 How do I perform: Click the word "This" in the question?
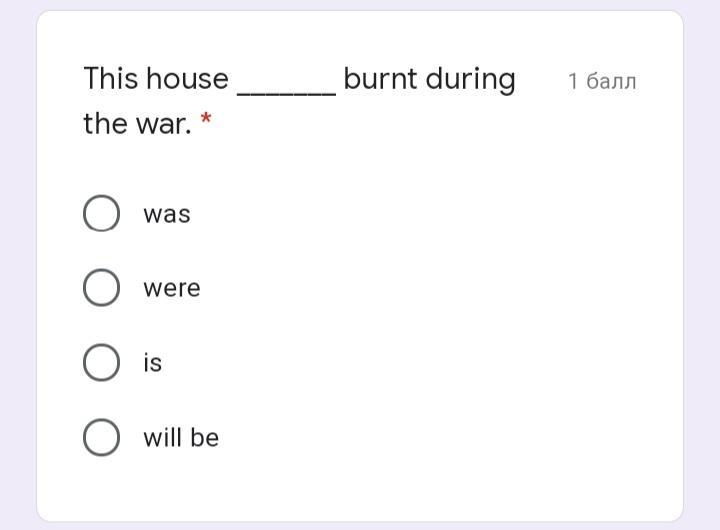110,78
